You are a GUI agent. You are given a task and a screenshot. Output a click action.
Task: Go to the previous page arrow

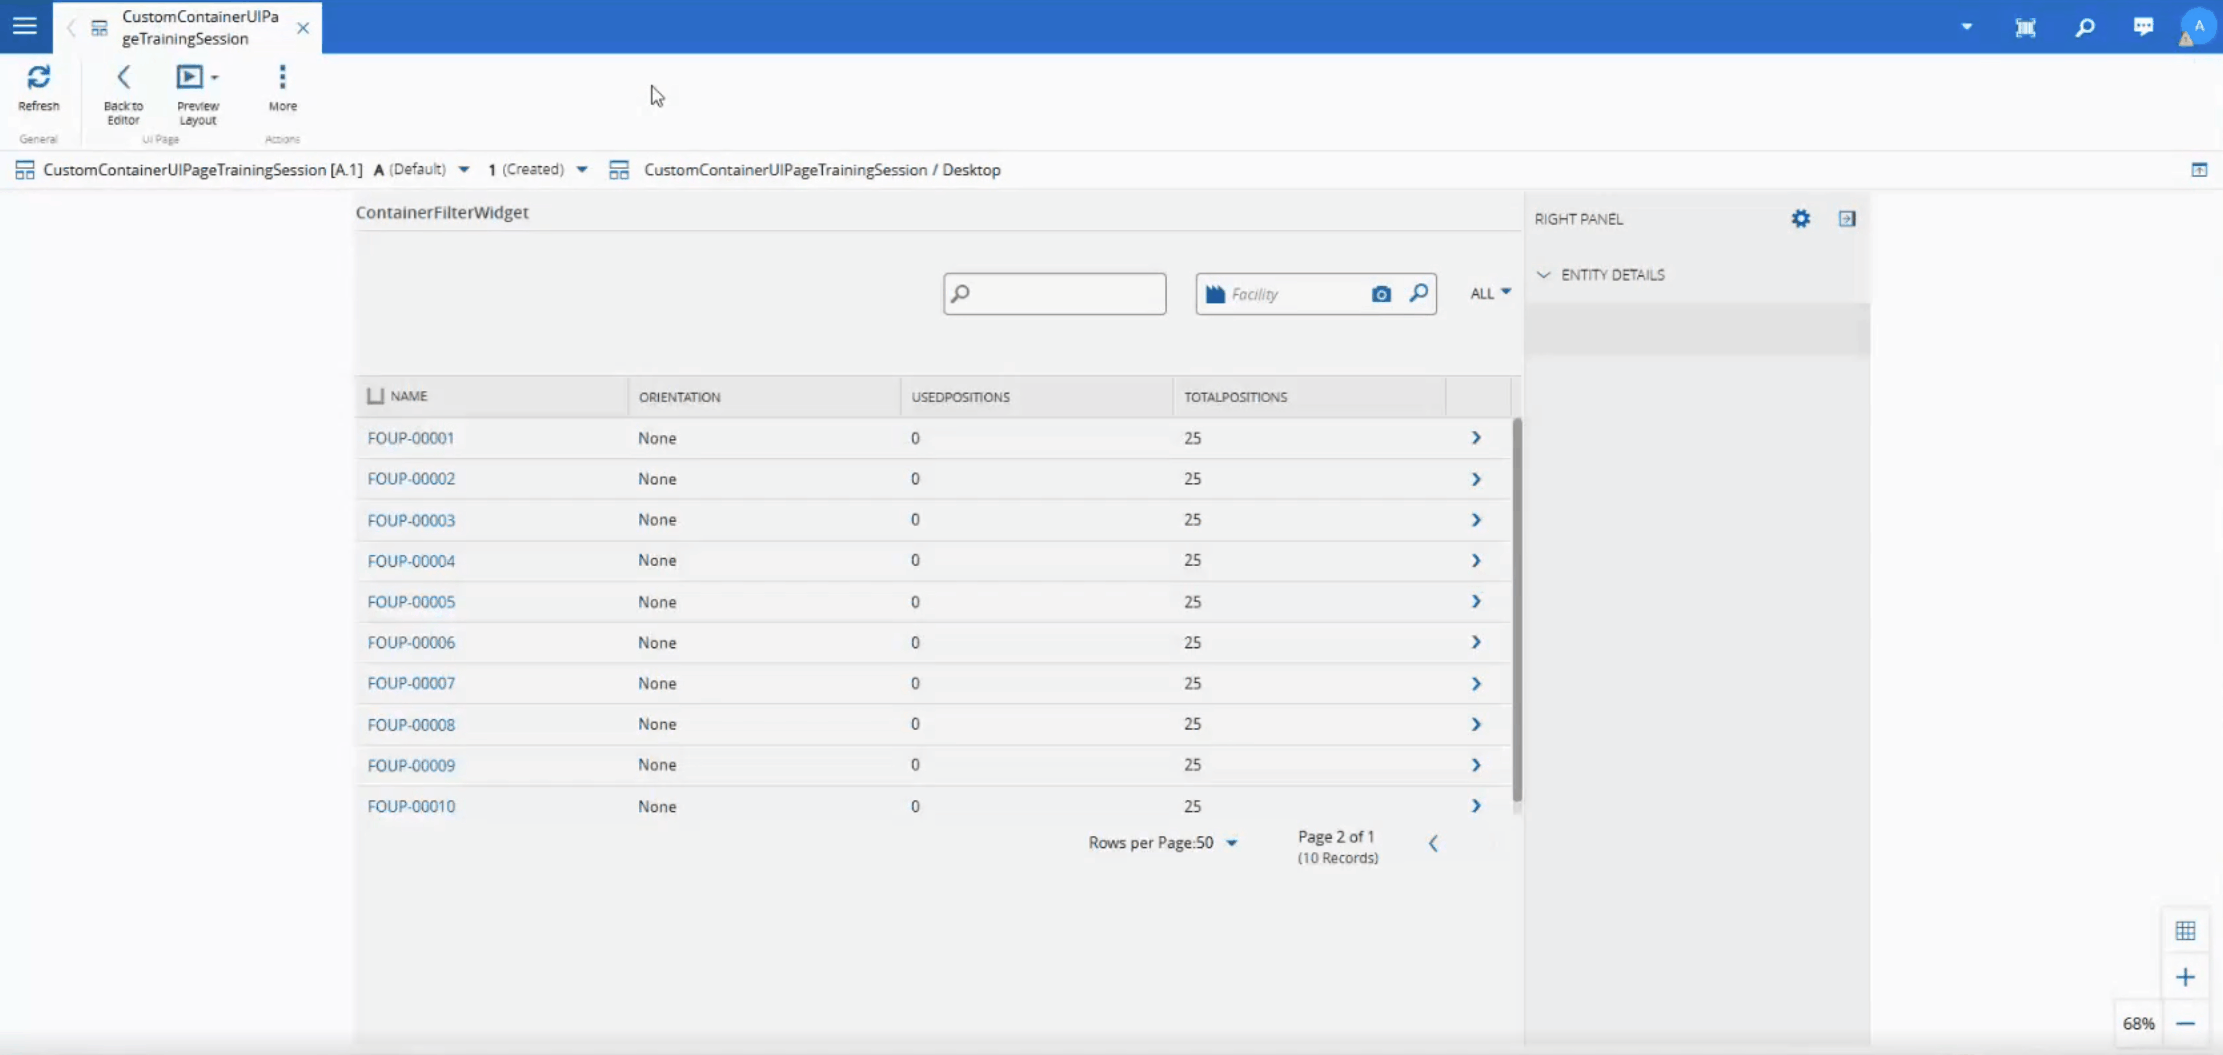(1433, 844)
